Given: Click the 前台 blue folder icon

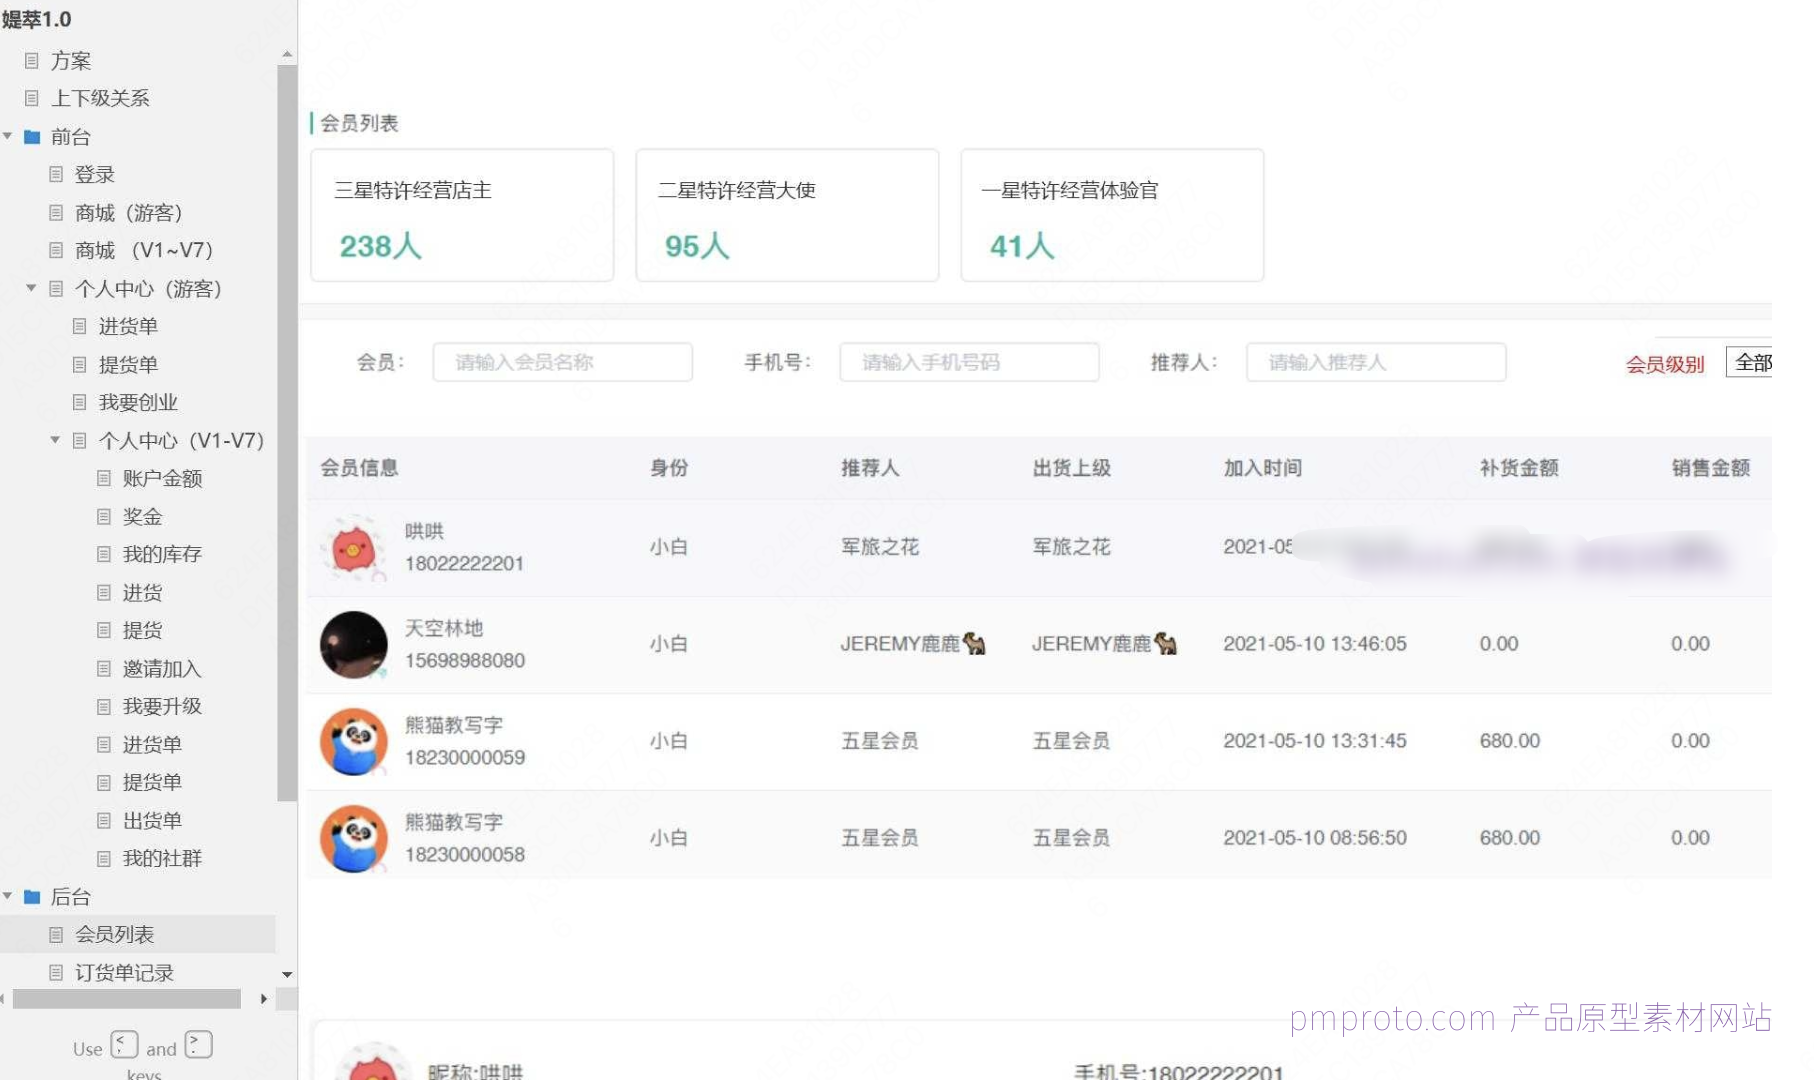Looking at the screenshot, I should pyautogui.click(x=32, y=137).
